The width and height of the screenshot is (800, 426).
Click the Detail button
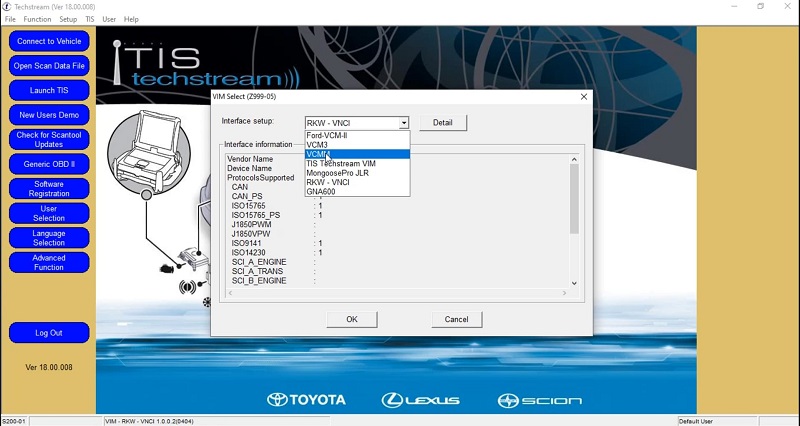click(443, 122)
